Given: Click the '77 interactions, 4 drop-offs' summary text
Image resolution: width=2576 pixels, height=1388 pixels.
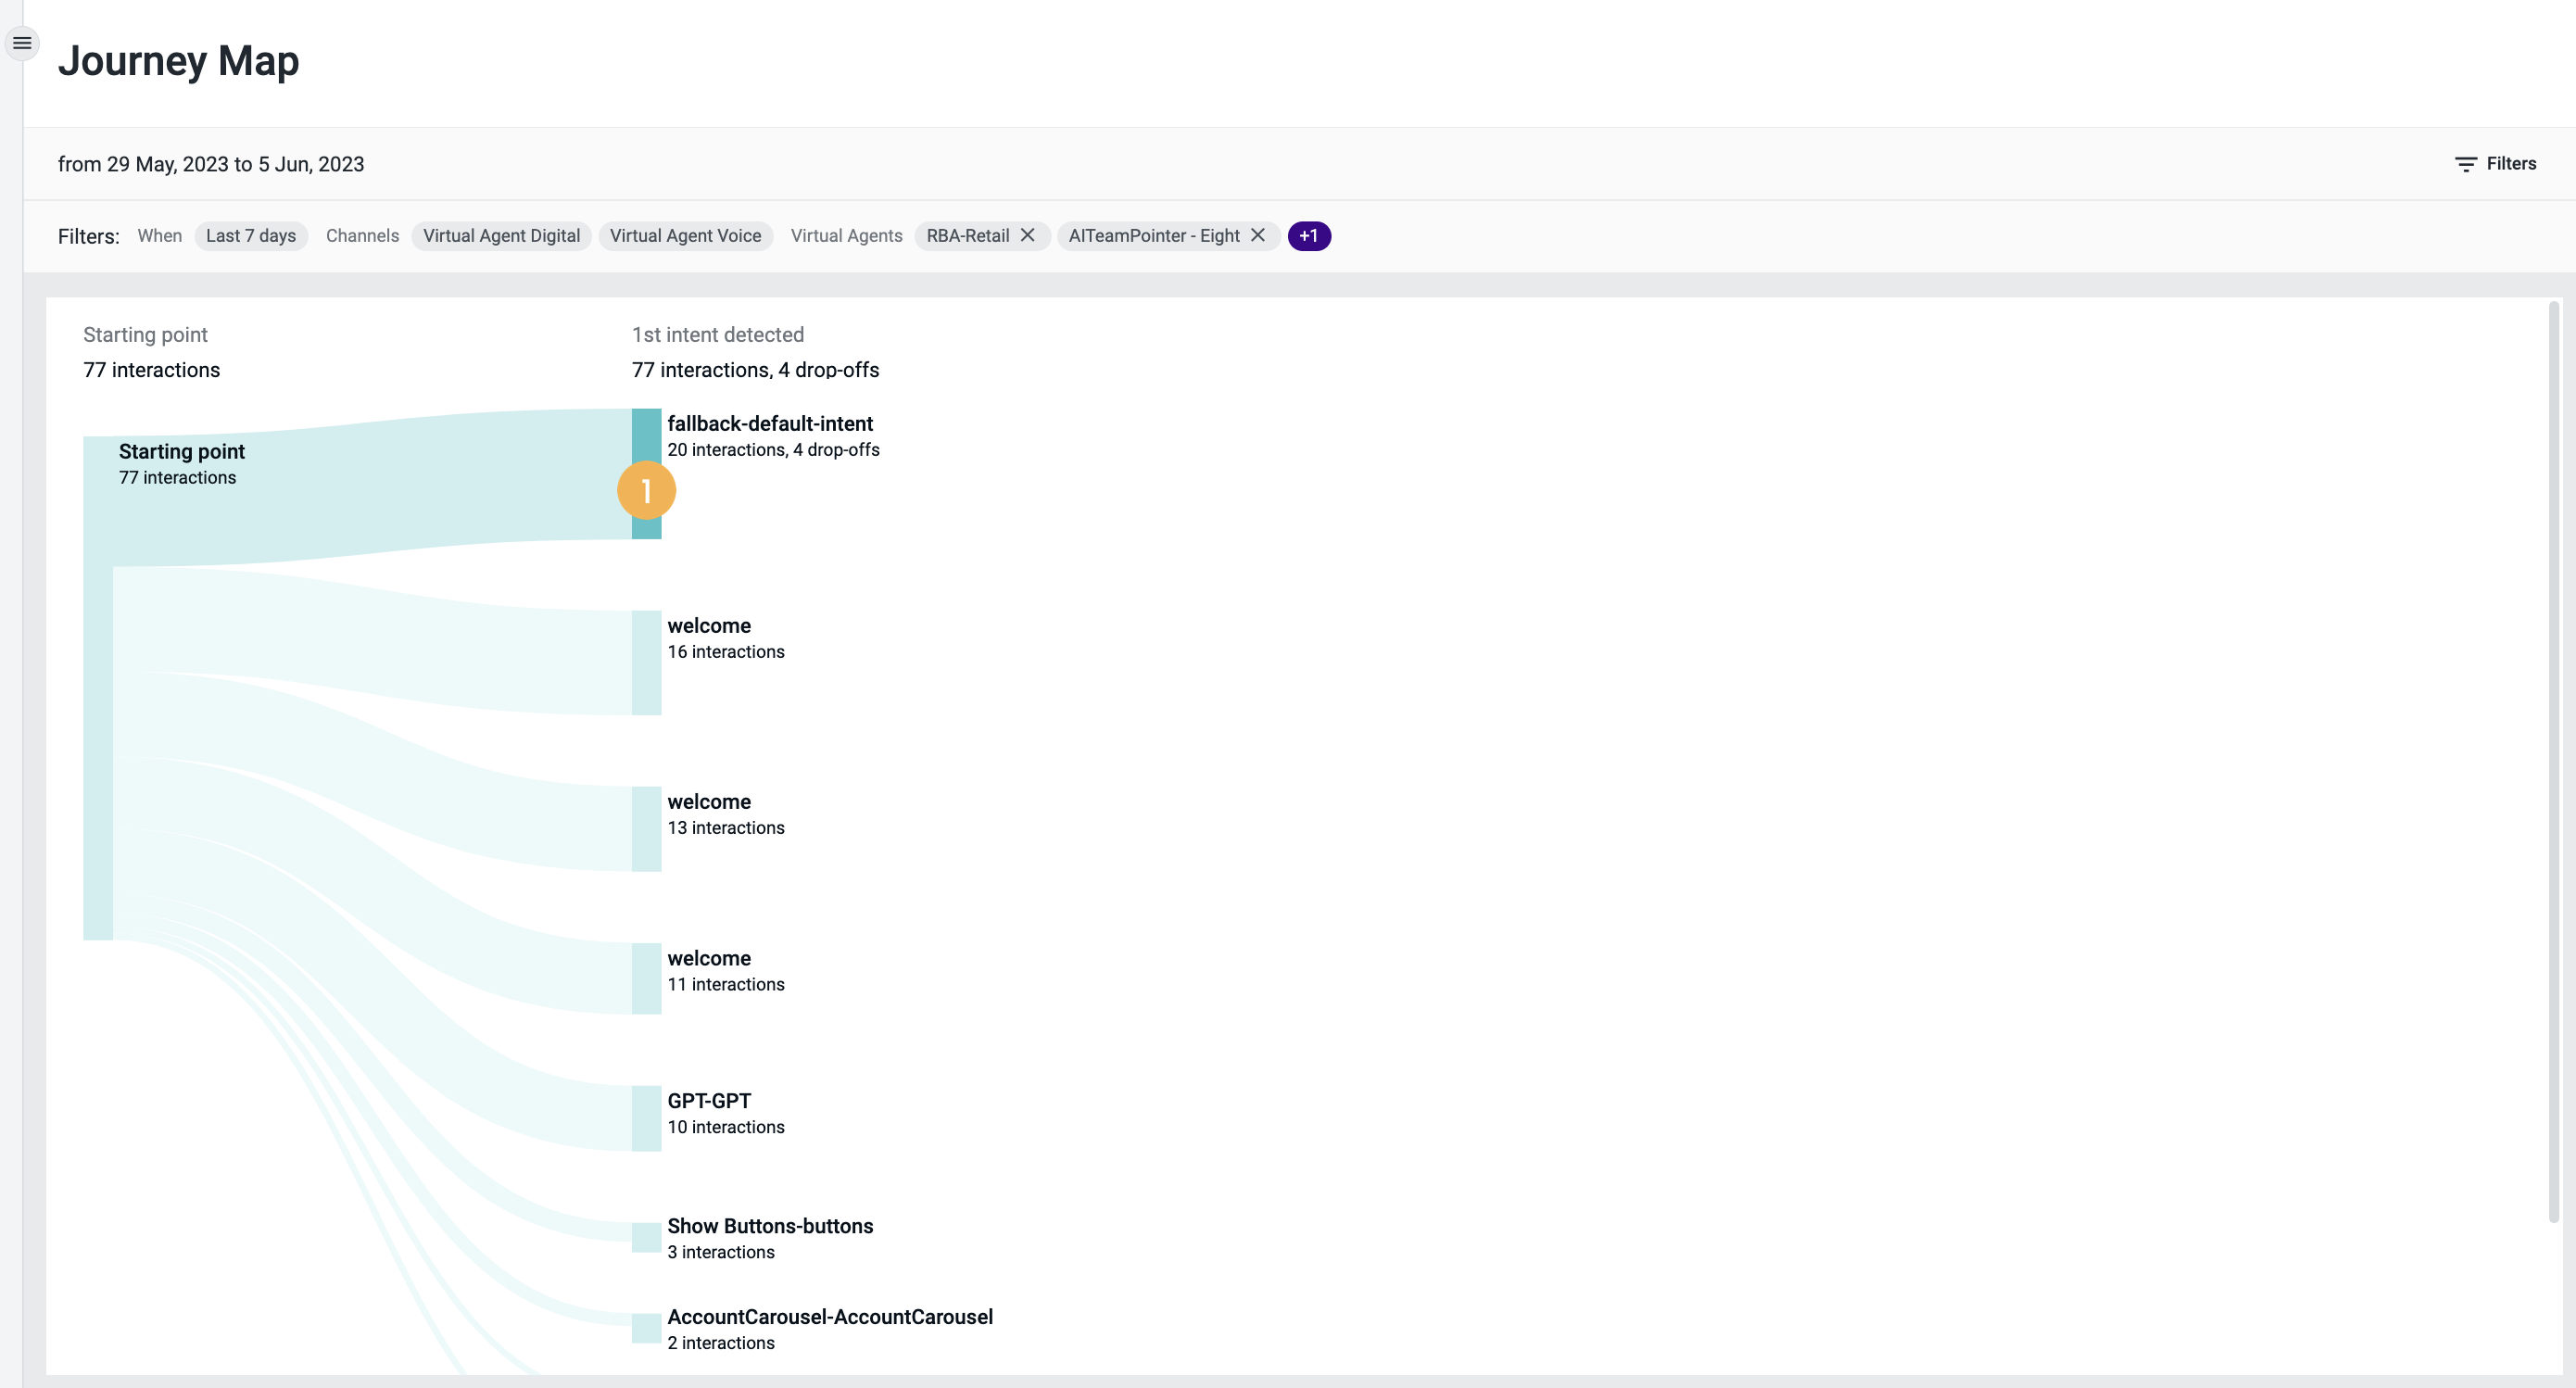Looking at the screenshot, I should (755, 370).
